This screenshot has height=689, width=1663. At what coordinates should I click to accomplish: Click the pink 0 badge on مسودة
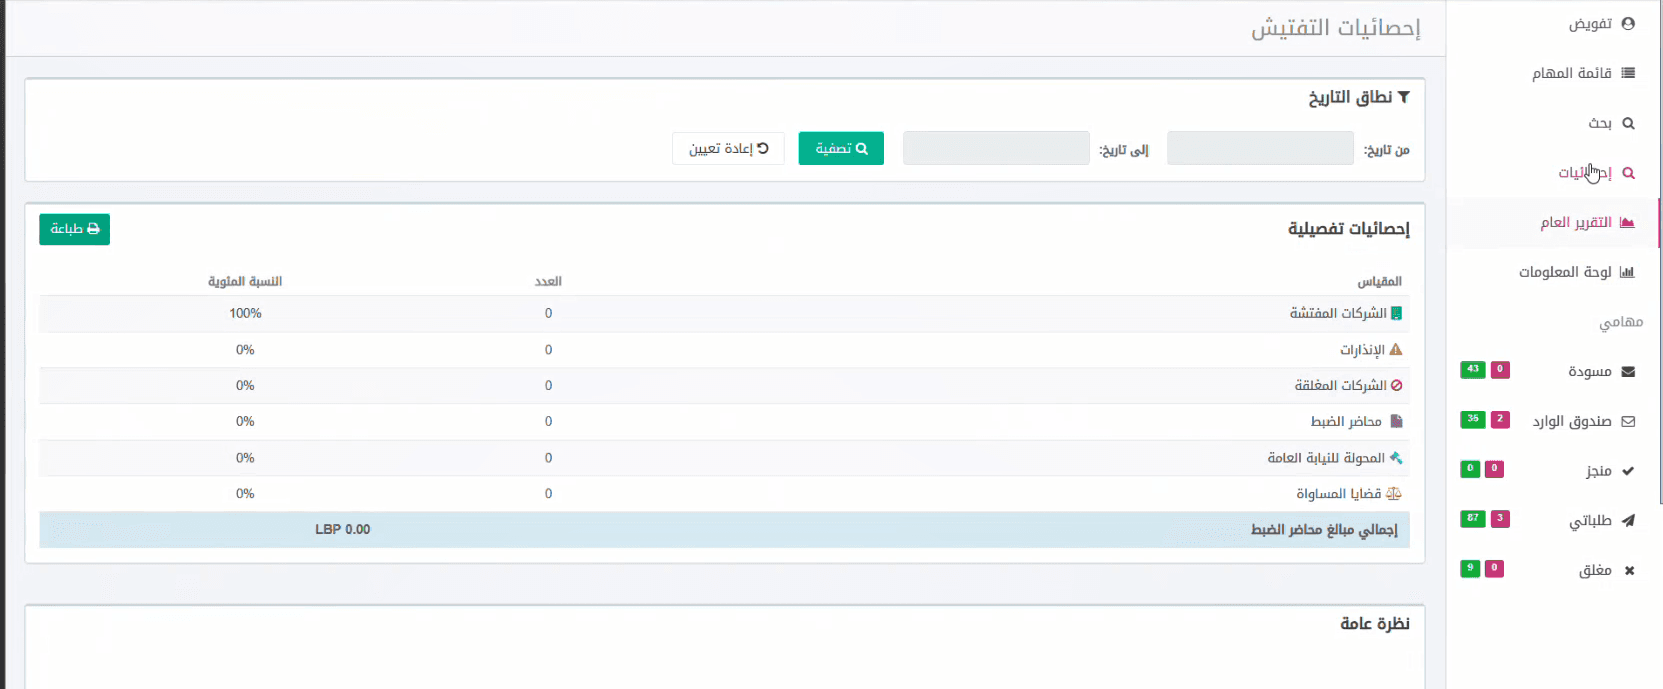(x=1500, y=369)
